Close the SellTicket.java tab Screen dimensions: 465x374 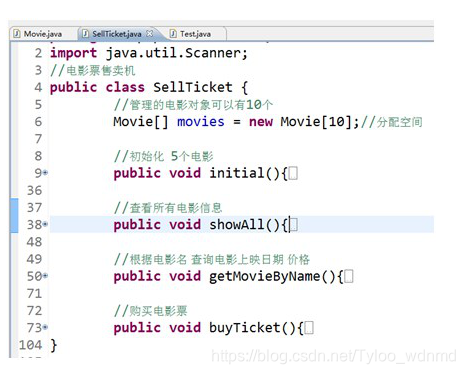coord(150,34)
